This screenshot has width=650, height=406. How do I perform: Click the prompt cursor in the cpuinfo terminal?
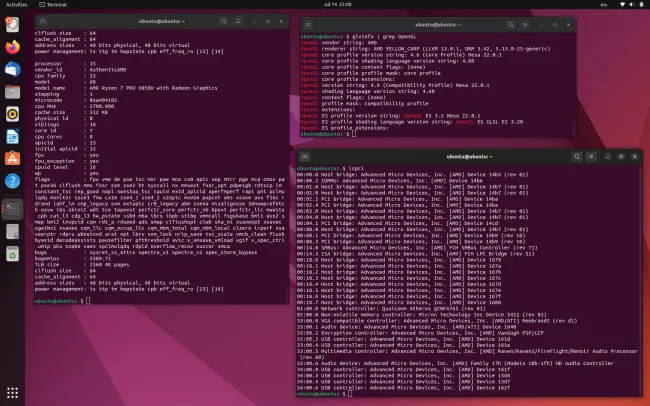[x=88, y=301]
